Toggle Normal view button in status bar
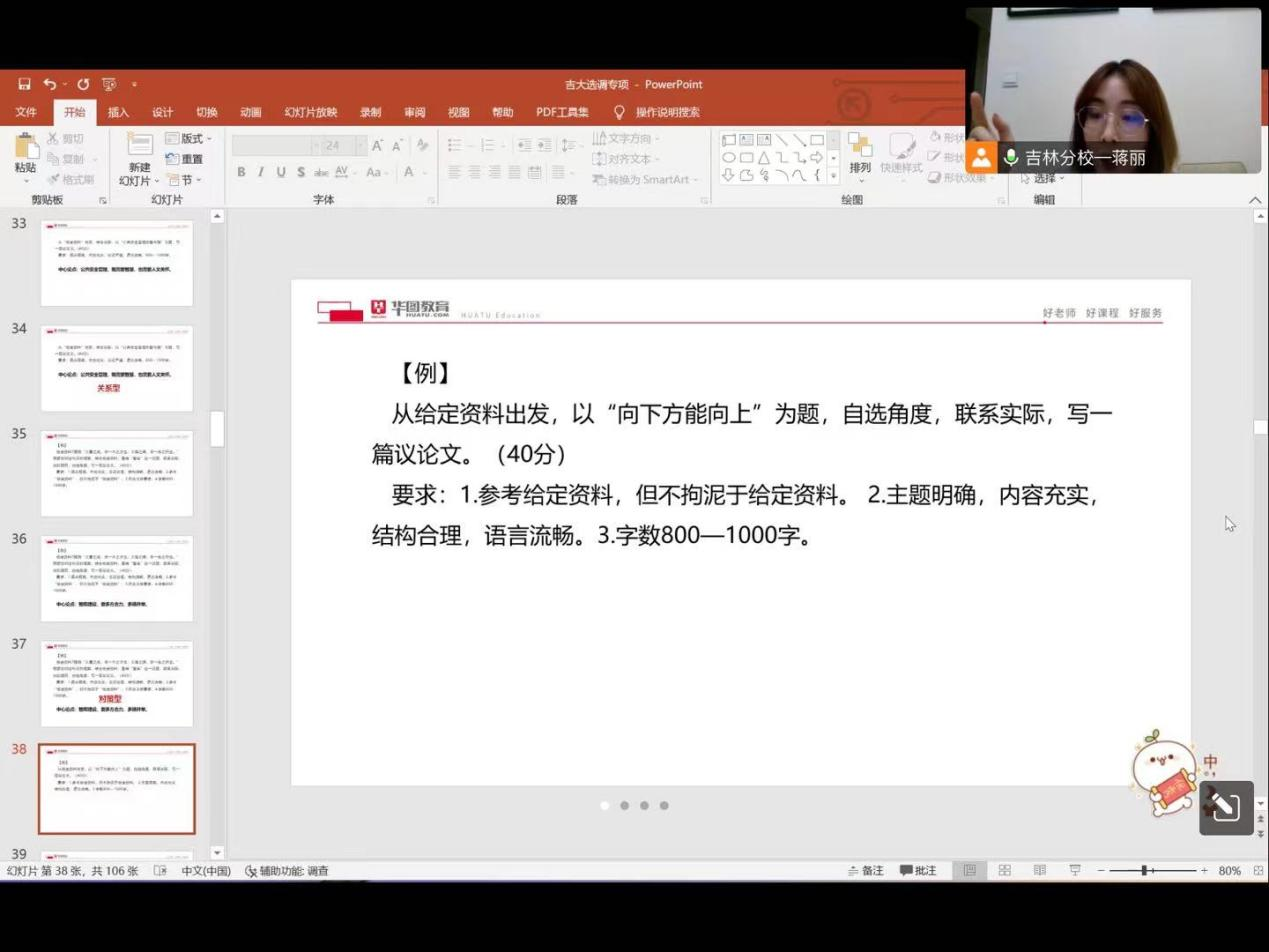 click(x=969, y=871)
